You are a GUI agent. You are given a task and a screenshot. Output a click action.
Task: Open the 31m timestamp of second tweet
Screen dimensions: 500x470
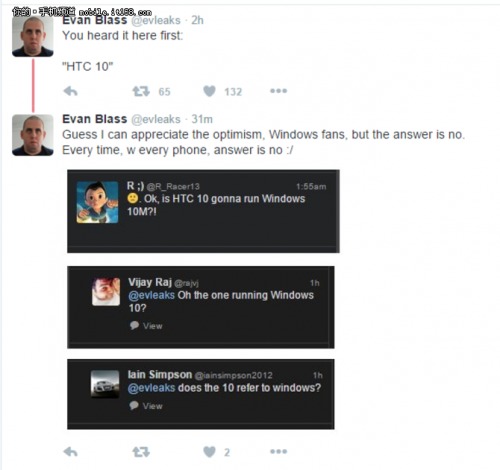pyautogui.click(x=202, y=119)
